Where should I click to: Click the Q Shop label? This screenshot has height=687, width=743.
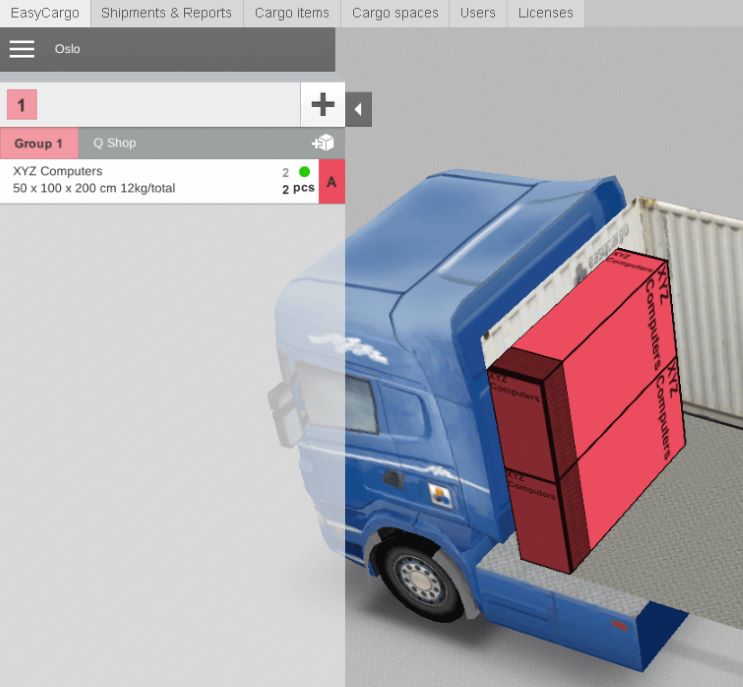[x=114, y=143]
